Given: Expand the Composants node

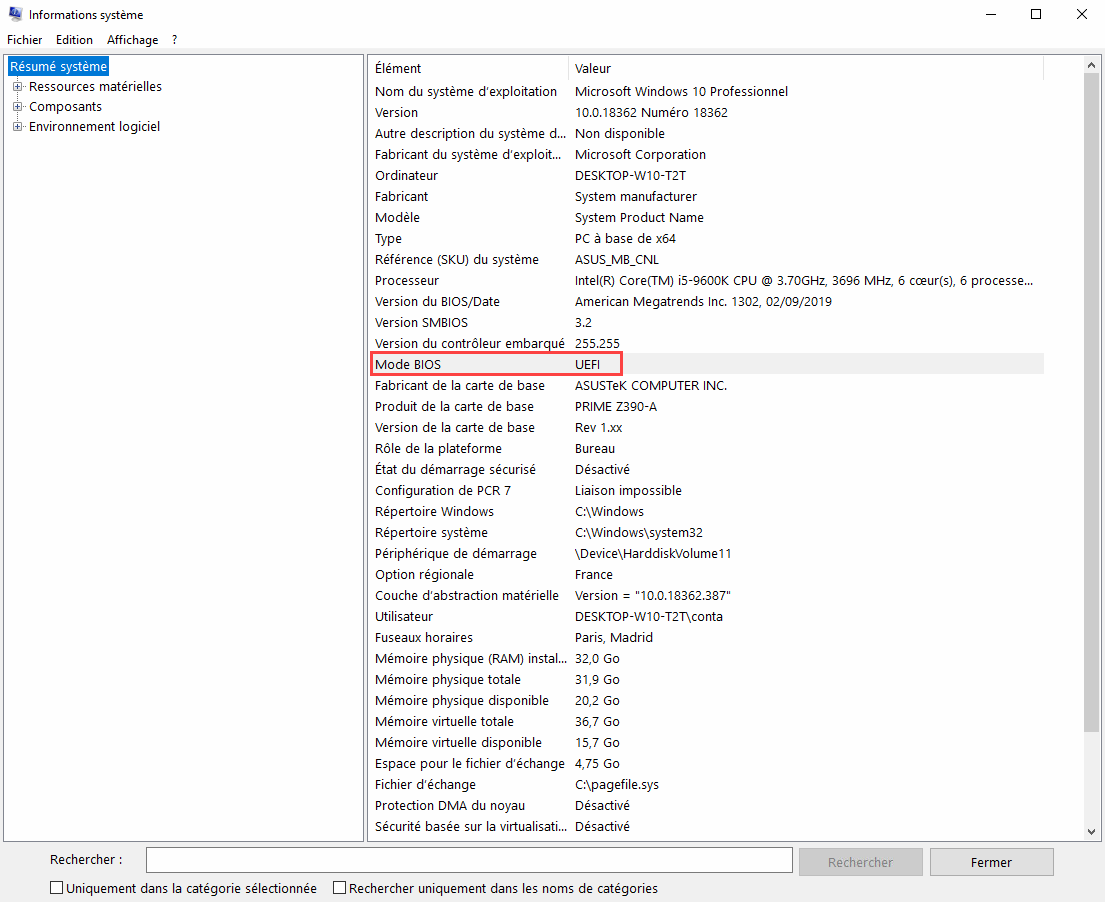Looking at the screenshot, I should 18,106.
